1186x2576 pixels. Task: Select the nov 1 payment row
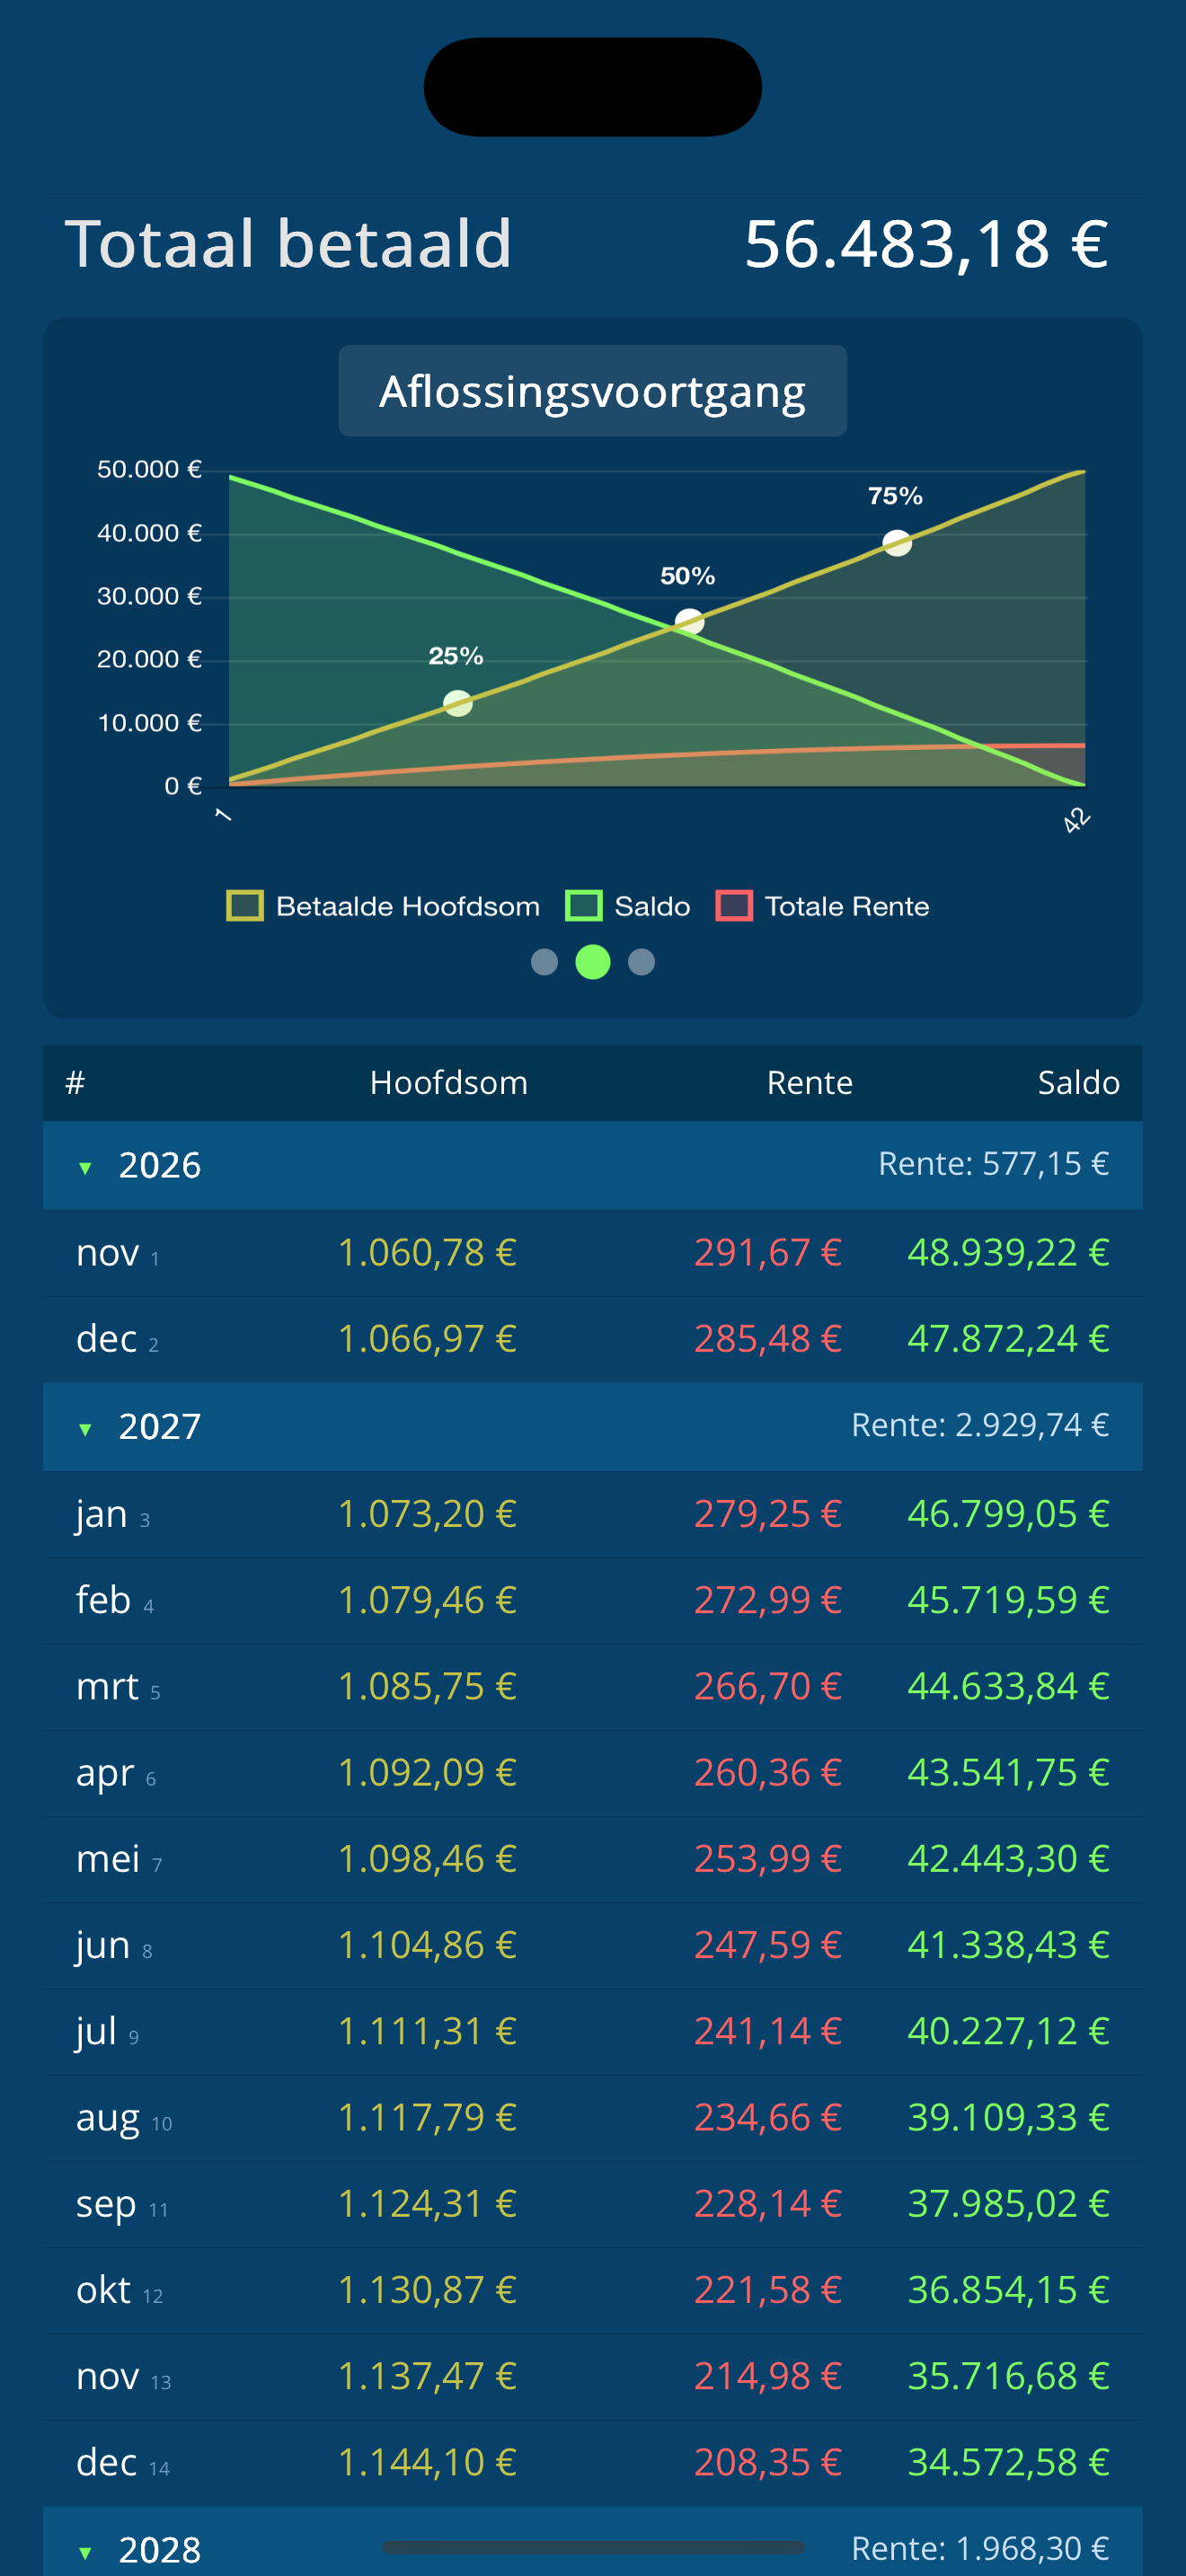pyautogui.click(x=592, y=1253)
